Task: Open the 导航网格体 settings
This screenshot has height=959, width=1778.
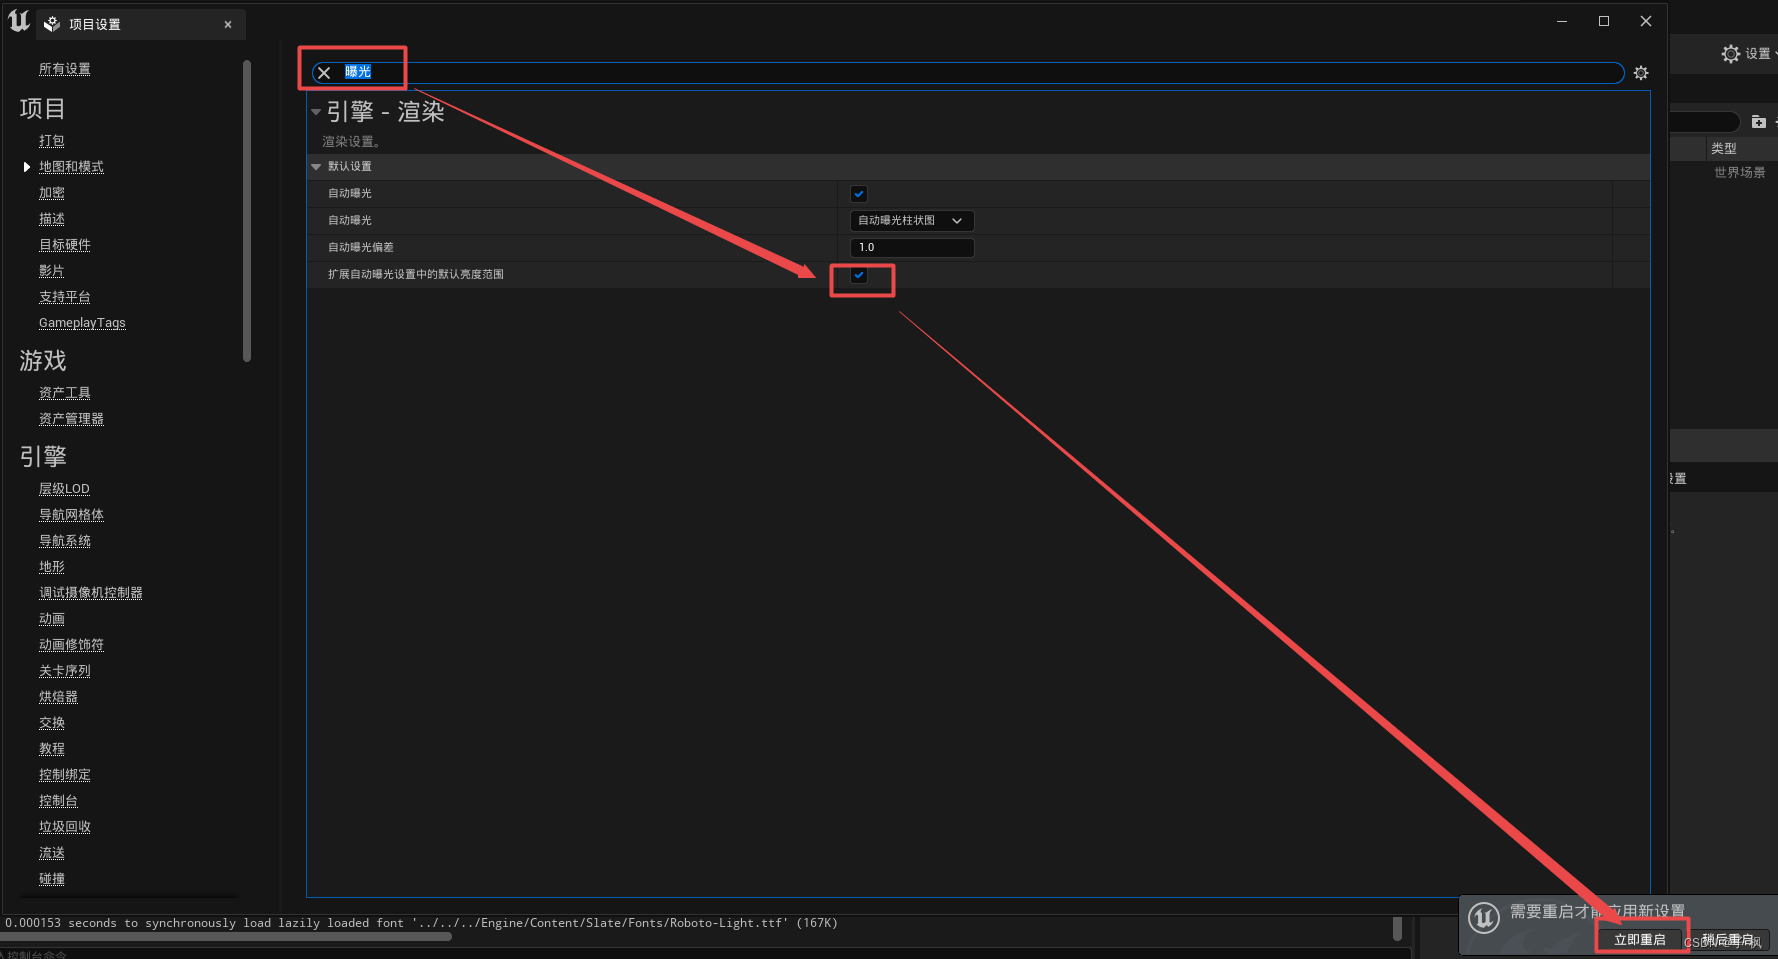Action: pos(71,515)
